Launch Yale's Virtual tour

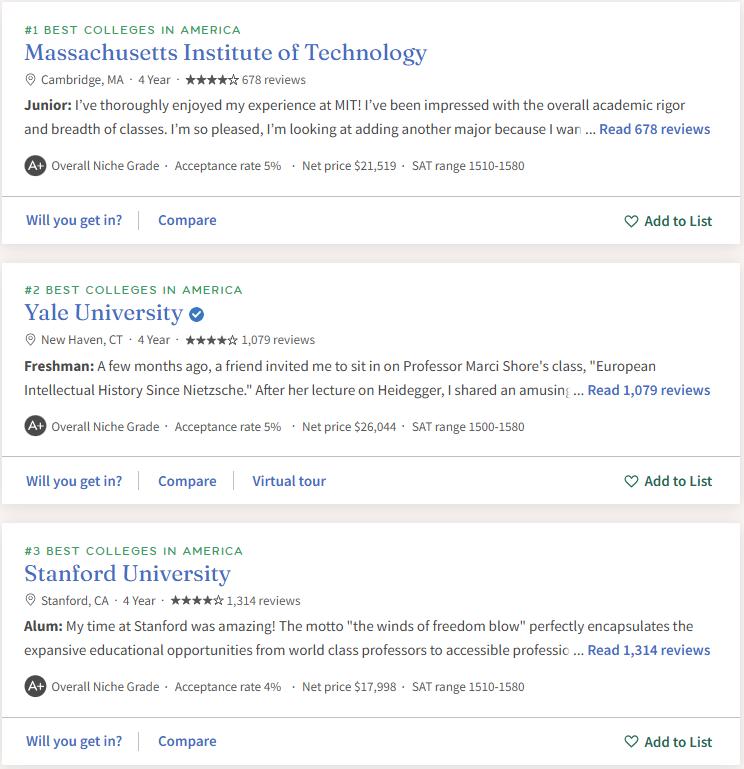(289, 481)
